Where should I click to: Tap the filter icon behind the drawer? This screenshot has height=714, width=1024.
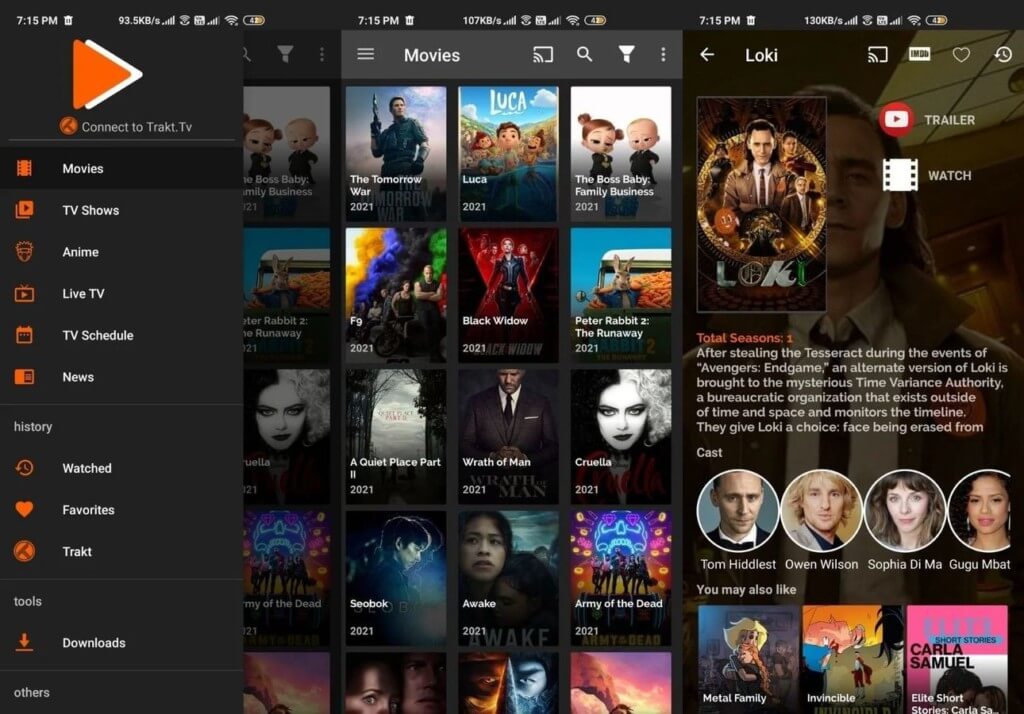[285, 54]
